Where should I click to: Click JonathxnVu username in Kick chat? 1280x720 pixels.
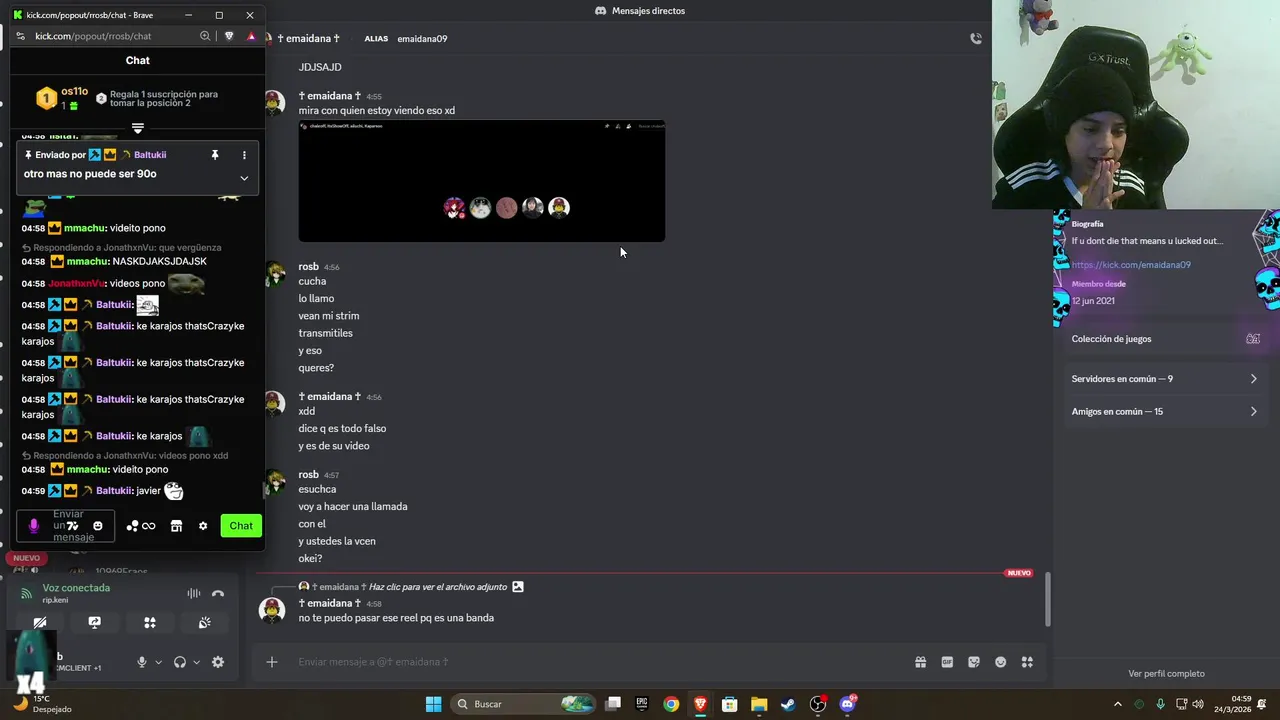(x=76, y=283)
